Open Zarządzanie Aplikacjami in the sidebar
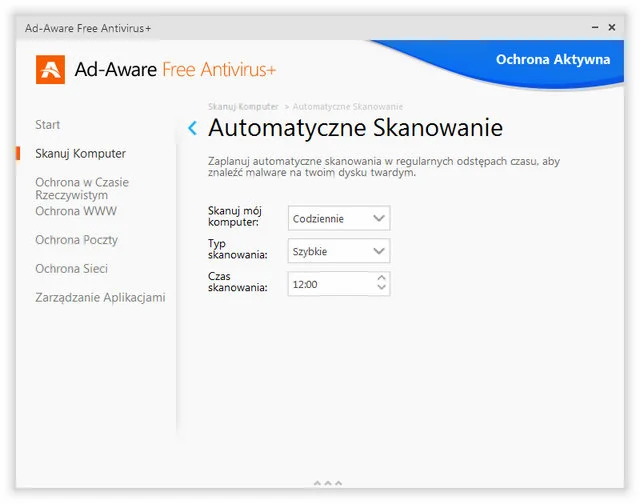This screenshot has height=504, width=640. pos(100,298)
